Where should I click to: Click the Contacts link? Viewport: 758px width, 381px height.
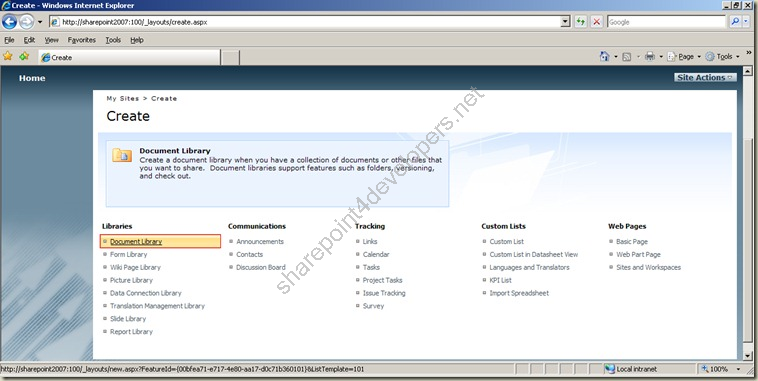(249, 254)
